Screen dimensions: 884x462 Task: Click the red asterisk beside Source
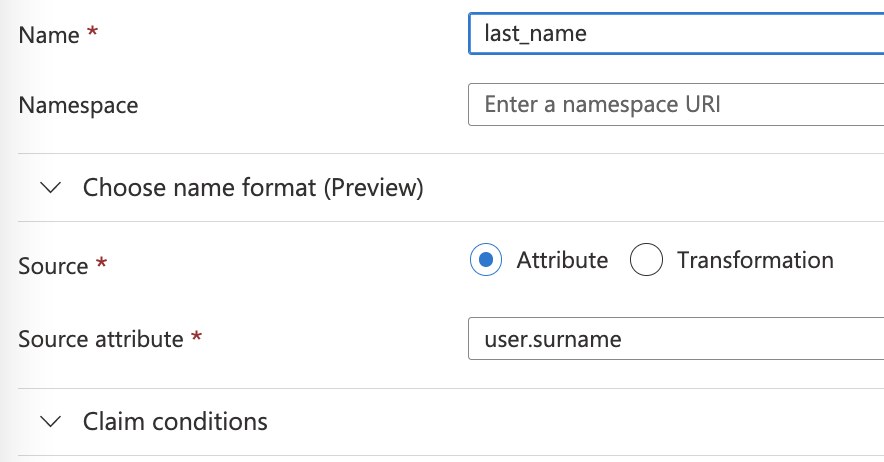click(101, 266)
